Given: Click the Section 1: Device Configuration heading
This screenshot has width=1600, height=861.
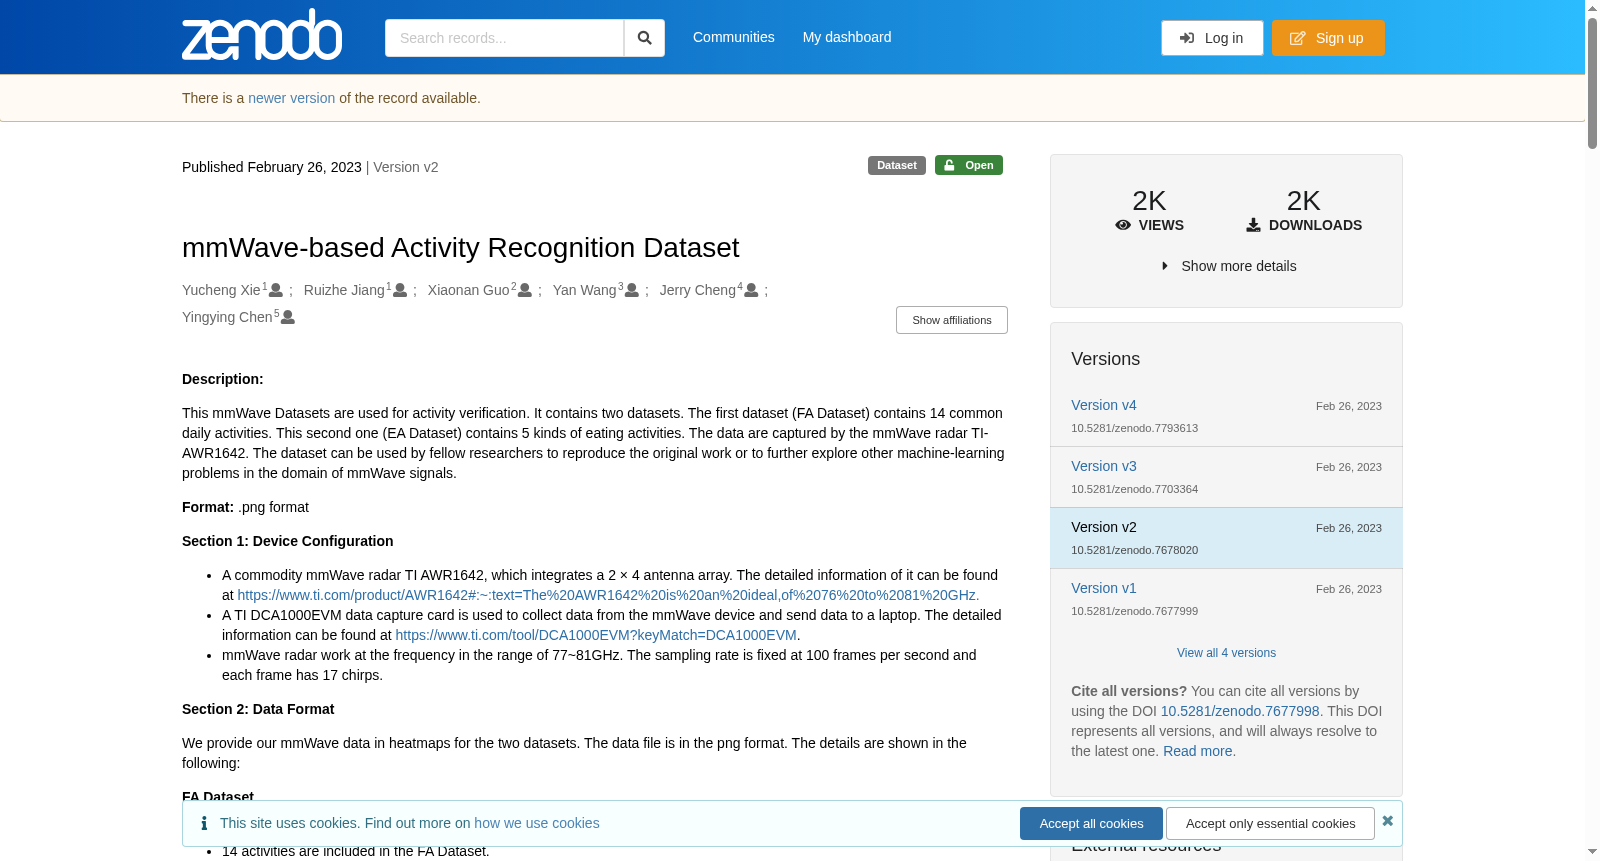Looking at the screenshot, I should (x=288, y=541).
